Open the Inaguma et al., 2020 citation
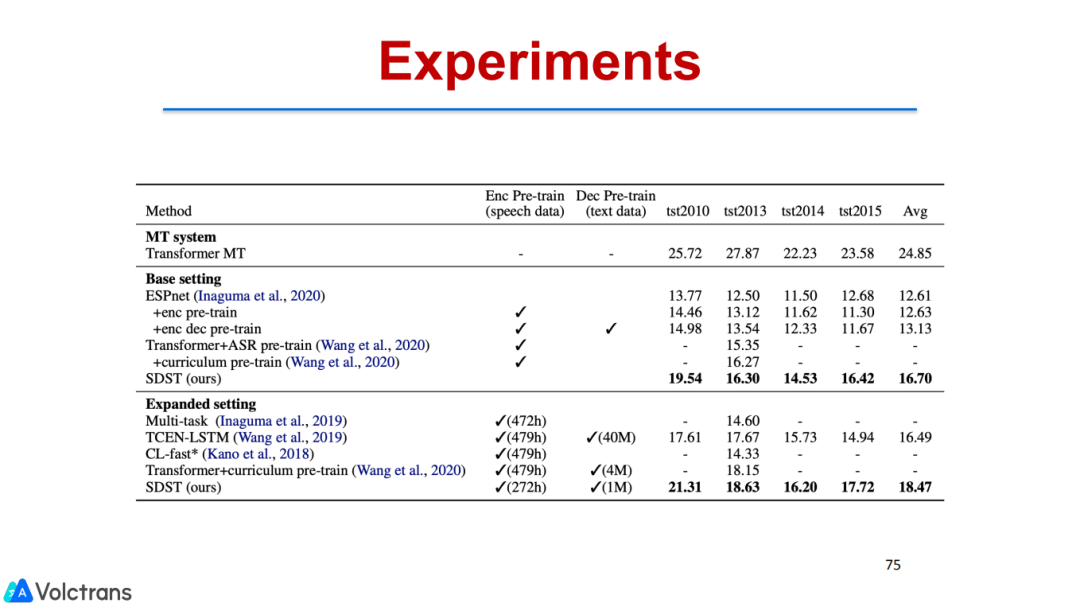The image size is (1080, 607). [259, 296]
